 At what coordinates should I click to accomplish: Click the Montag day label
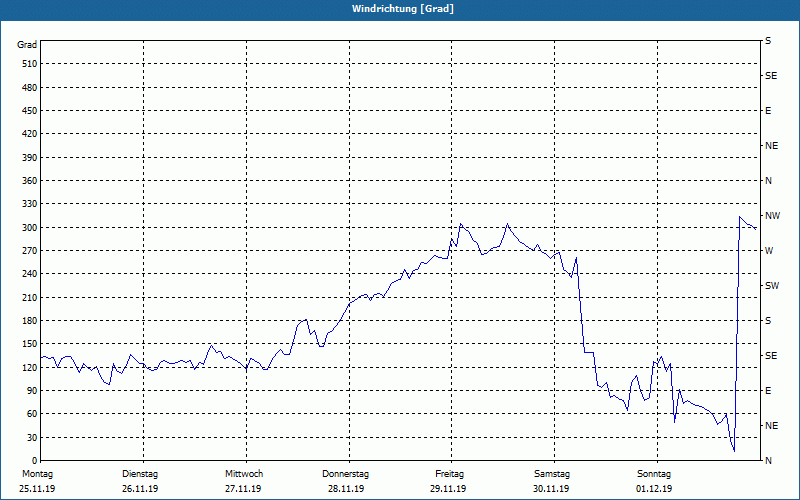pyautogui.click(x=37, y=474)
